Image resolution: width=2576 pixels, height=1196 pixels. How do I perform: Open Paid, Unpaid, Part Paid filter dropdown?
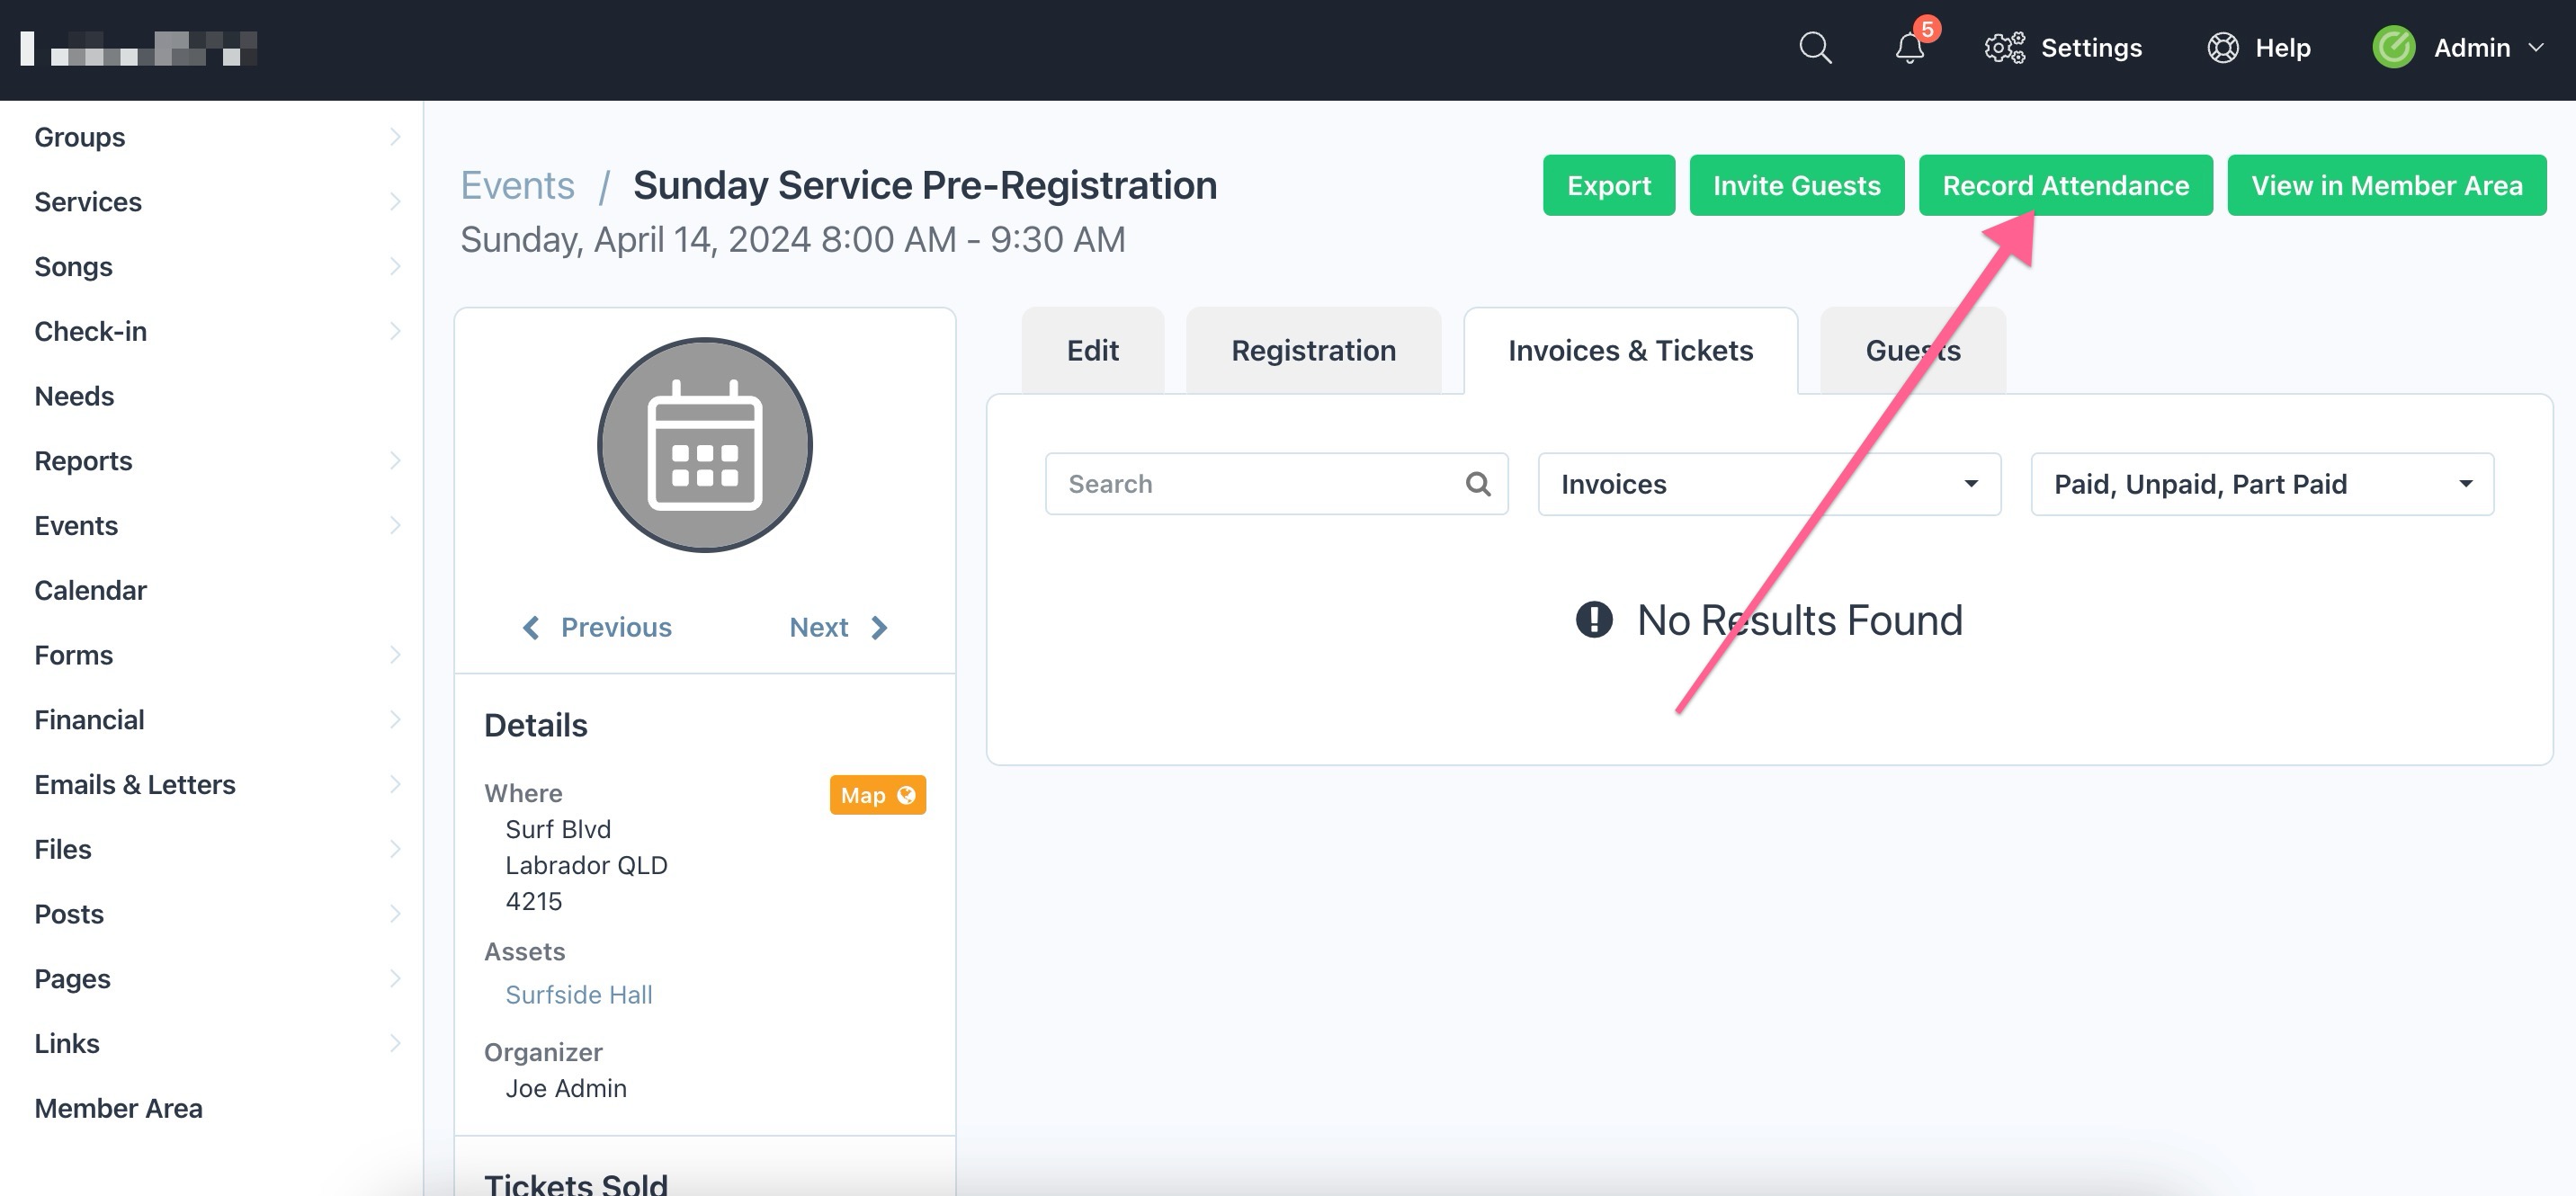(2262, 484)
